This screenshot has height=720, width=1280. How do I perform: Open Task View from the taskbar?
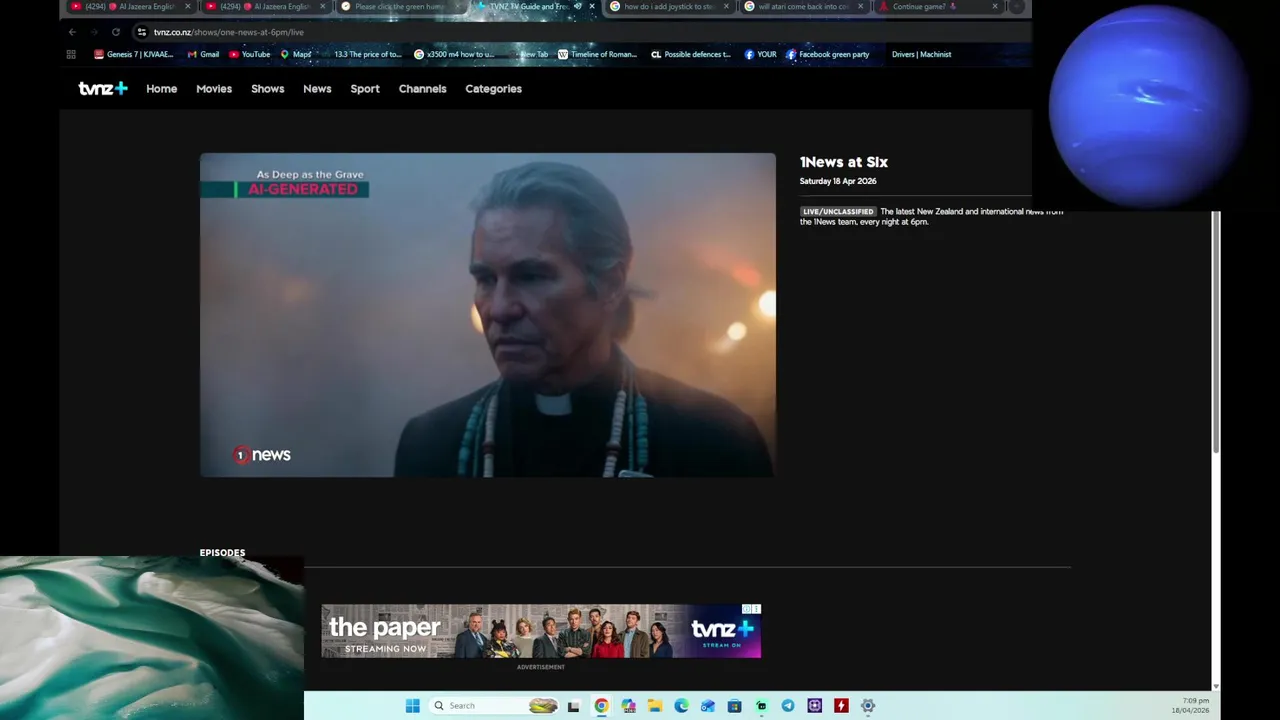[573, 706]
